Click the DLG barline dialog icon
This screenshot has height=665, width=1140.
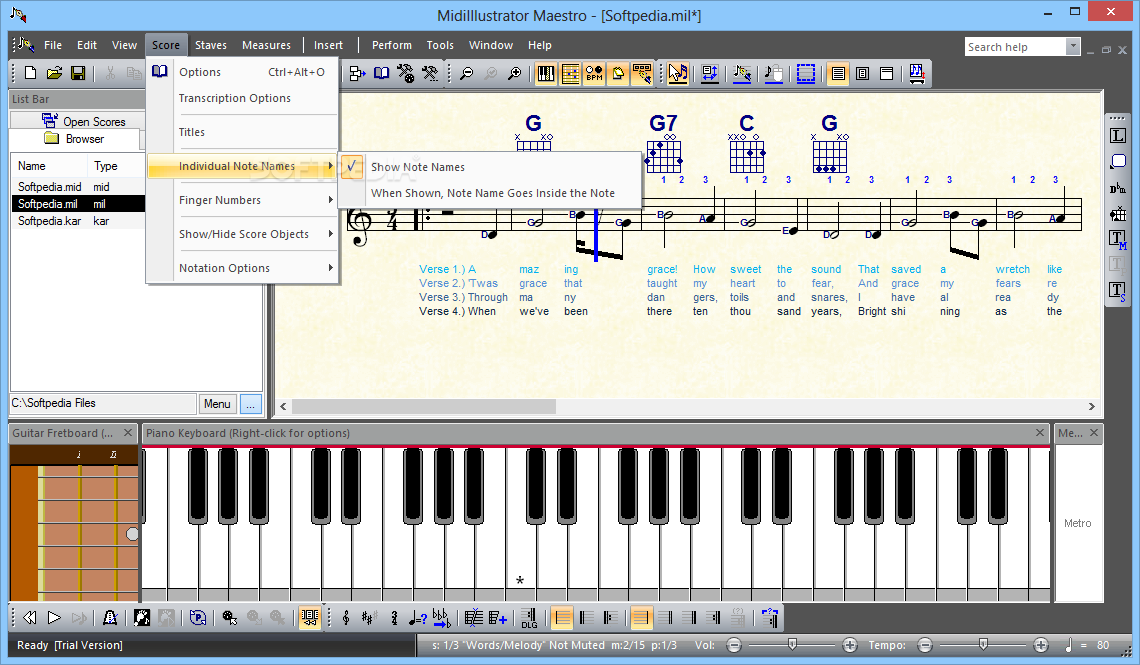[x=529, y=618]
